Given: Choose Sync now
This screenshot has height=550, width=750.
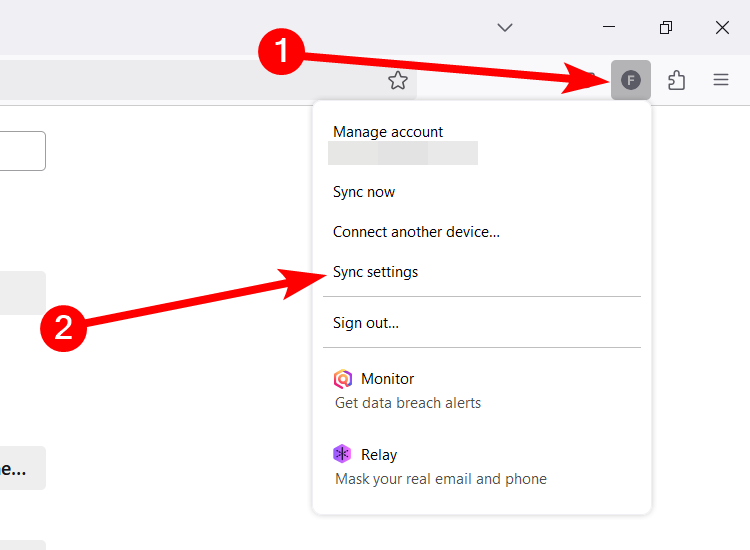Looking at the screenshot, I should (x=364, y=192).
